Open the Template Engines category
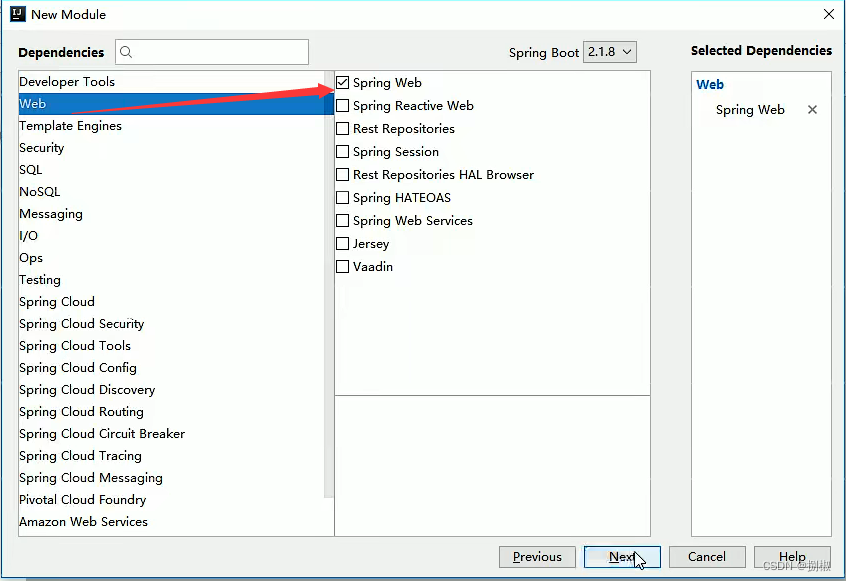The image size is (846, 581). coord(172,126)
